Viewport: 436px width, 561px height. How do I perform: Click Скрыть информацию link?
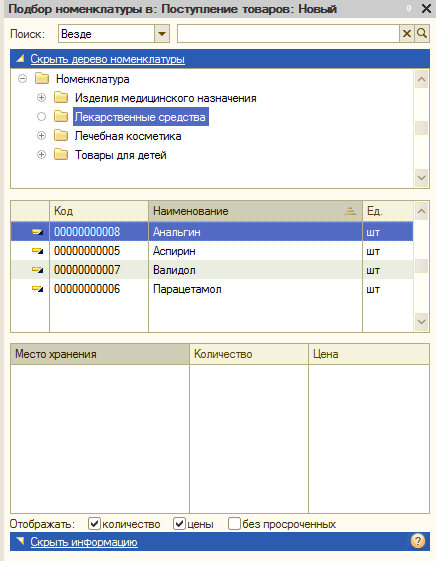84,542
